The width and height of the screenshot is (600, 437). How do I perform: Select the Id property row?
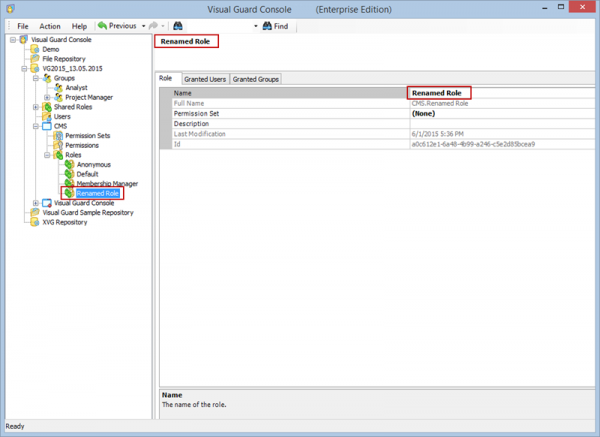click(383, 144)
